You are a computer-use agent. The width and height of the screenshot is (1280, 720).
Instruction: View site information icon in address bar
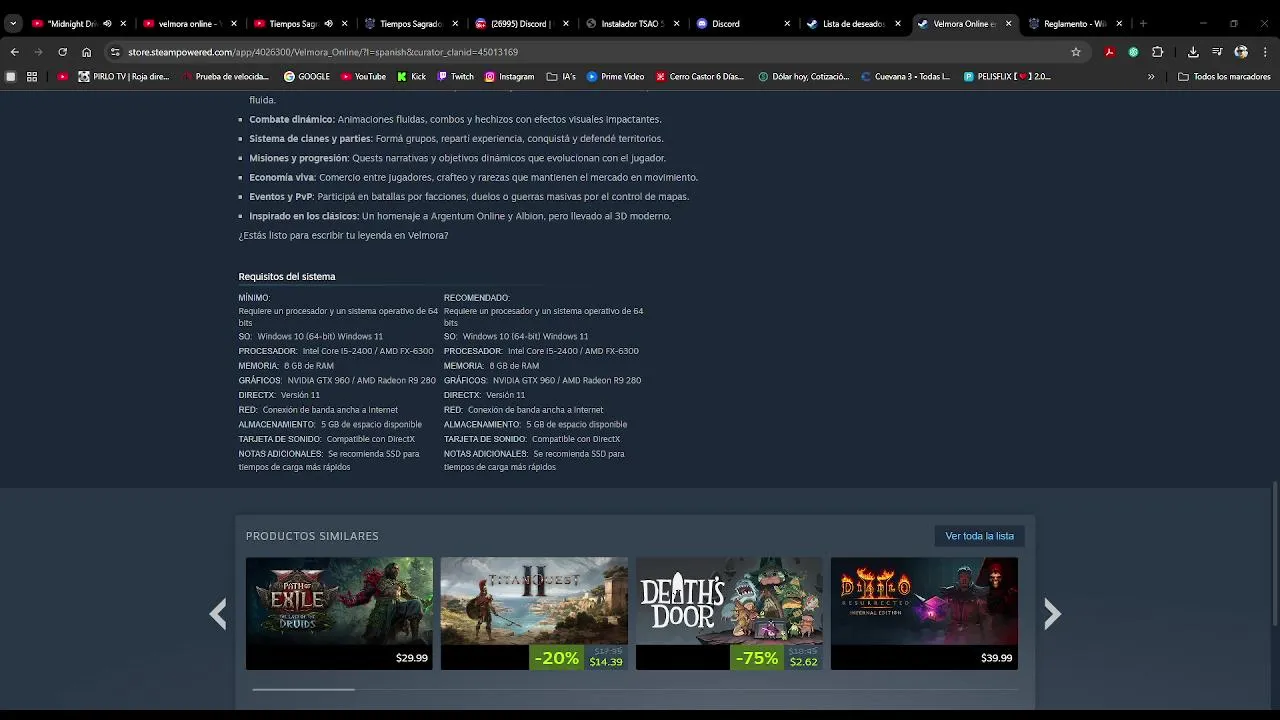point(115,52)
